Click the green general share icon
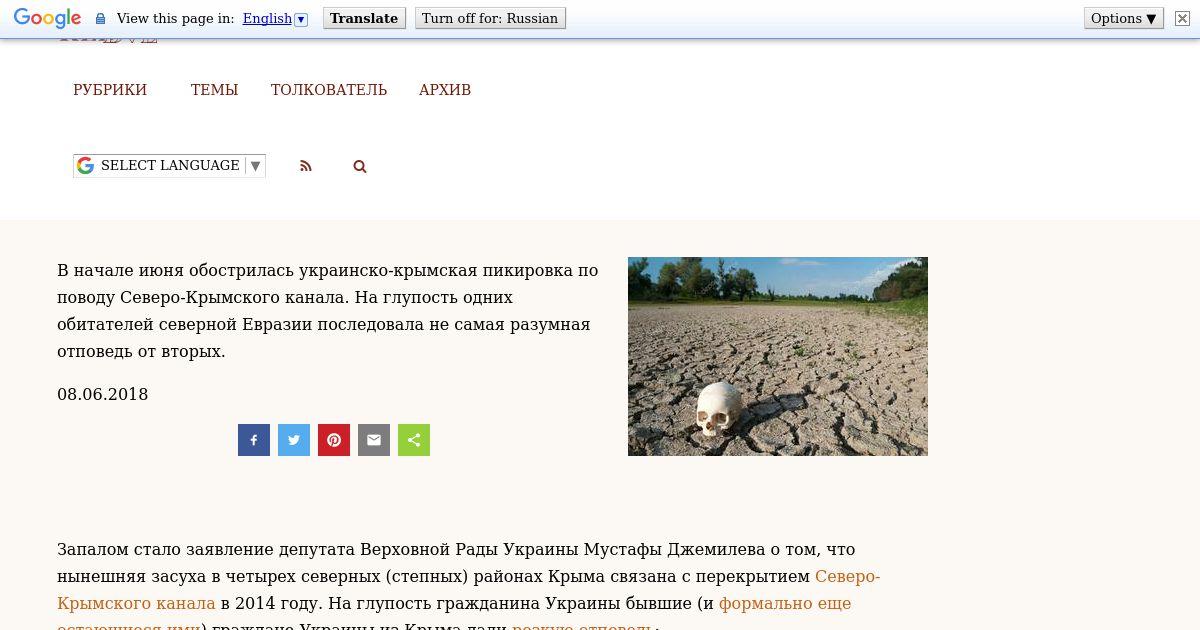Screen dimensions: 1200x630 (414, 440)
